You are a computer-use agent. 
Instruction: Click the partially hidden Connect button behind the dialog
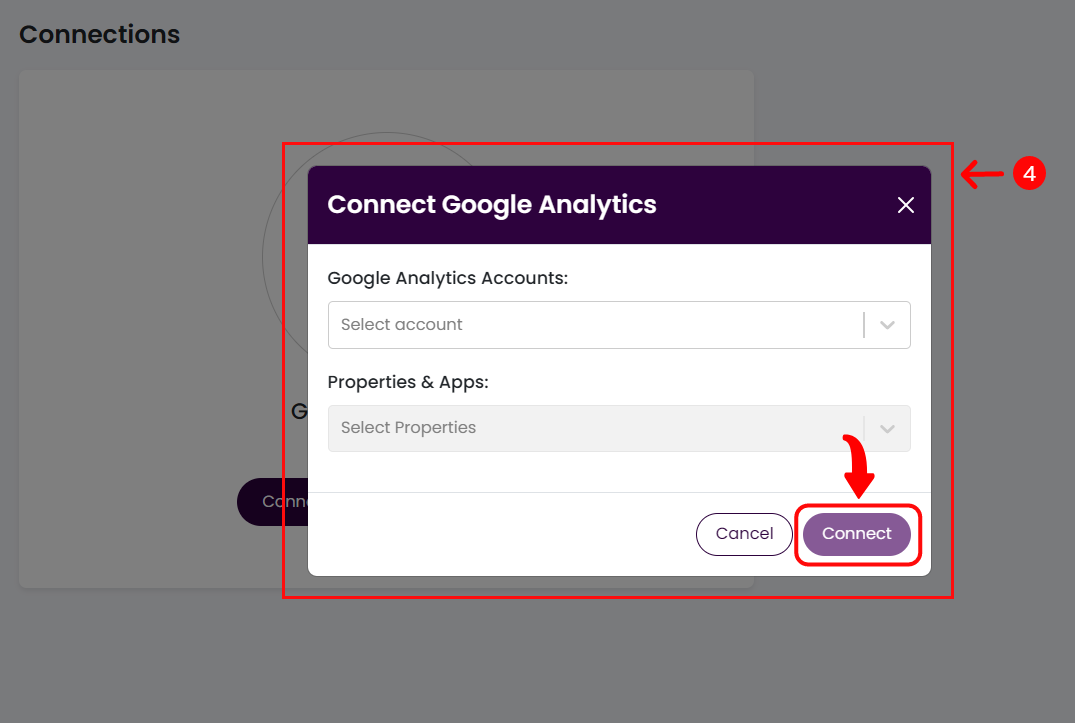[x=270, y=501]
